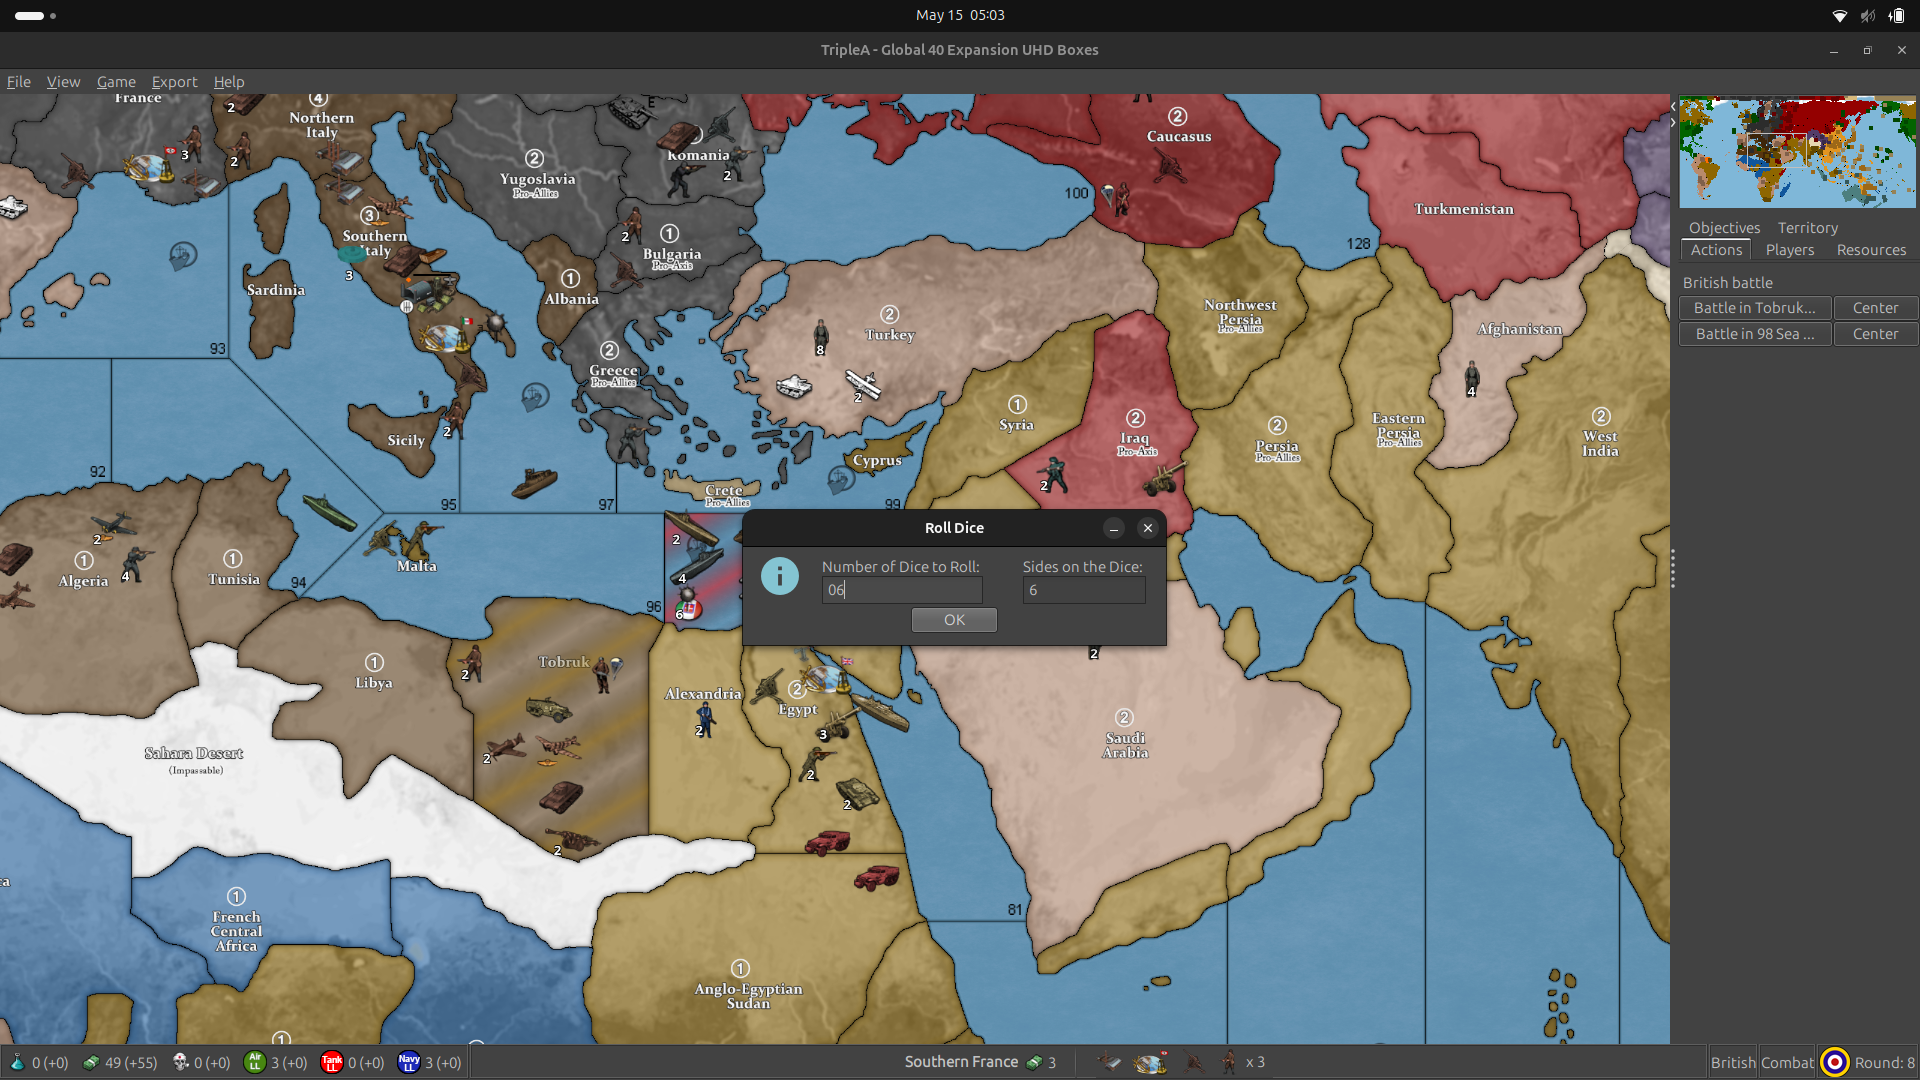Click the Battle in Tobruk button
Screen dimensions: 1920x1080
tap(1755, 308)
